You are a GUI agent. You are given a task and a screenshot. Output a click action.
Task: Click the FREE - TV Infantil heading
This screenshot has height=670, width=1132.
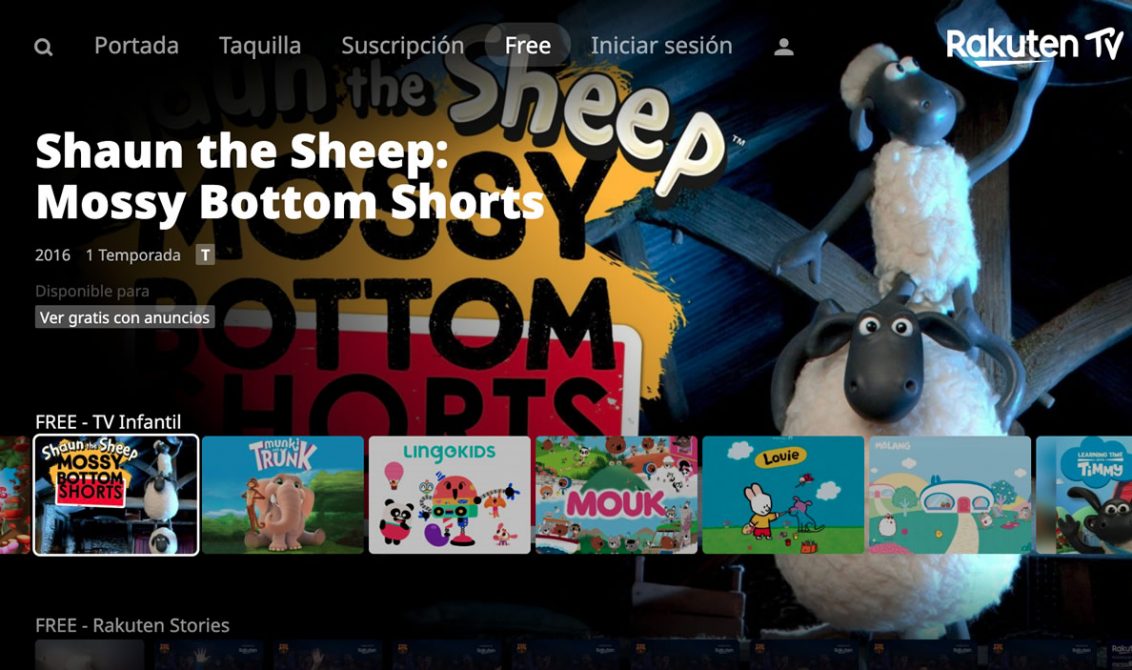coord(108,422)
